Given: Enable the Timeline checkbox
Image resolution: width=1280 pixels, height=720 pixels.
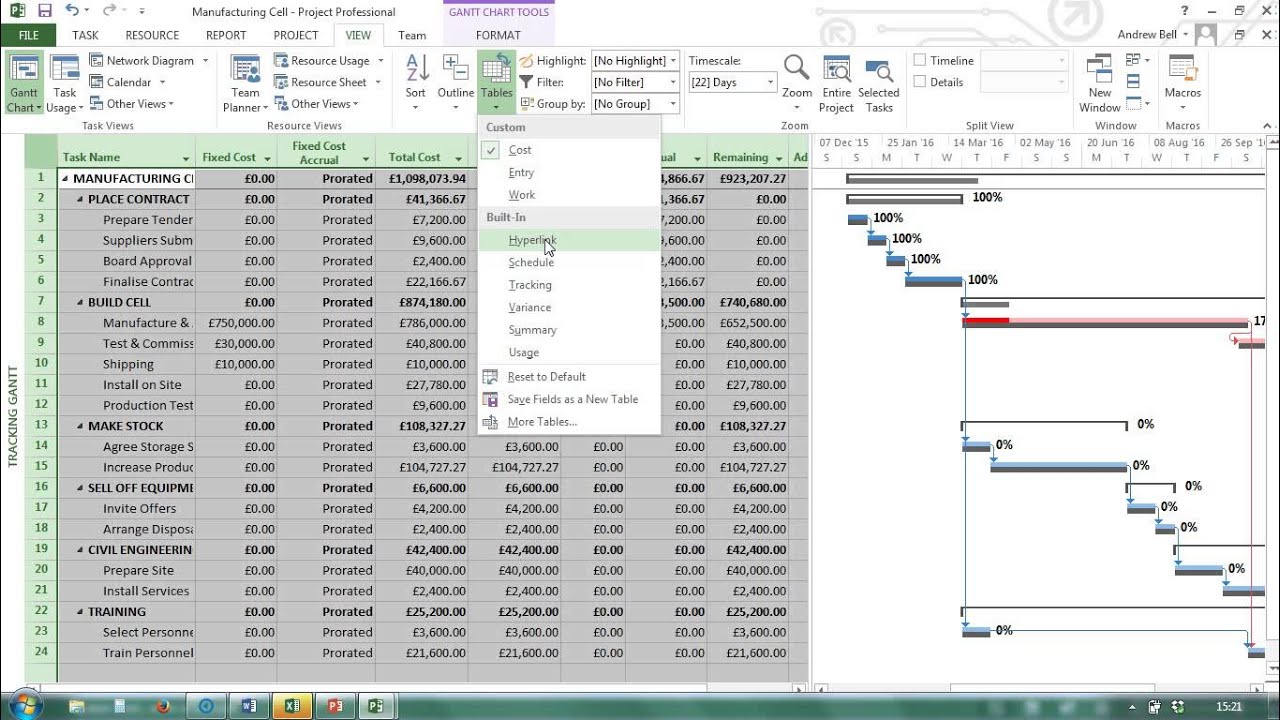Looking at the screenshot, I should pos(920,60).
